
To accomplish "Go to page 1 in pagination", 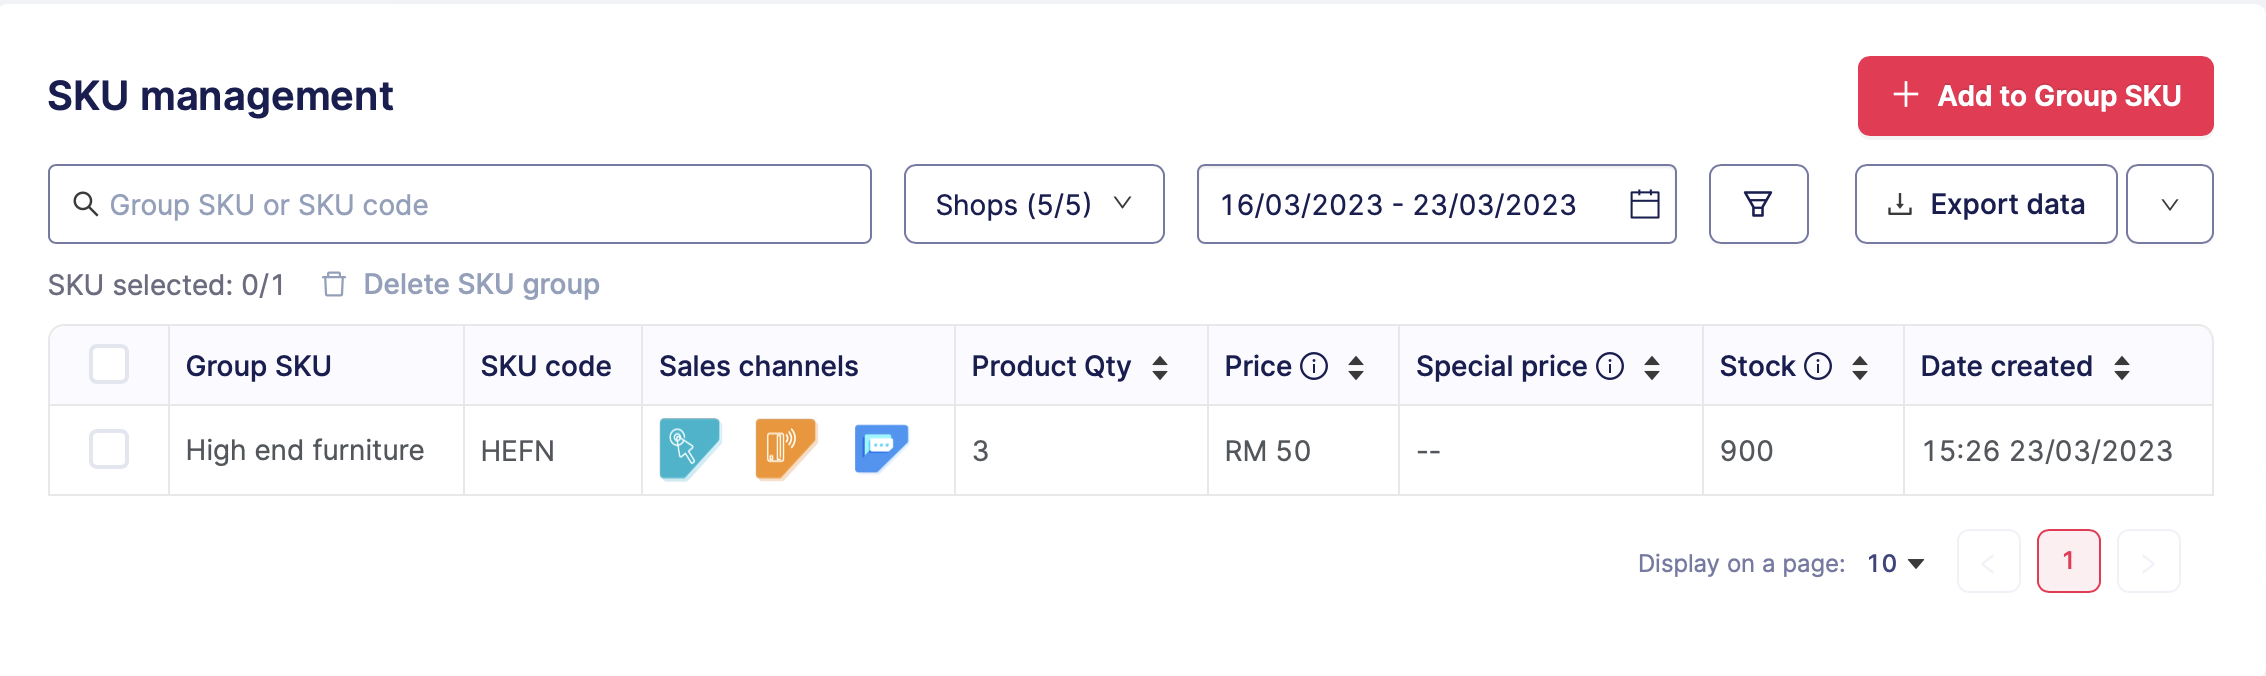I will point(2068,561).
